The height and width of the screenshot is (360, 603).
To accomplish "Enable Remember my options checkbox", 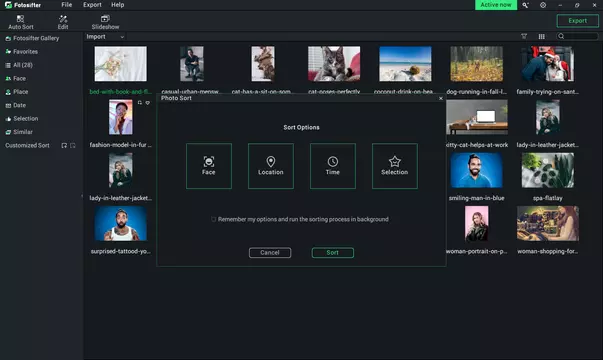I will pos(213,219).
